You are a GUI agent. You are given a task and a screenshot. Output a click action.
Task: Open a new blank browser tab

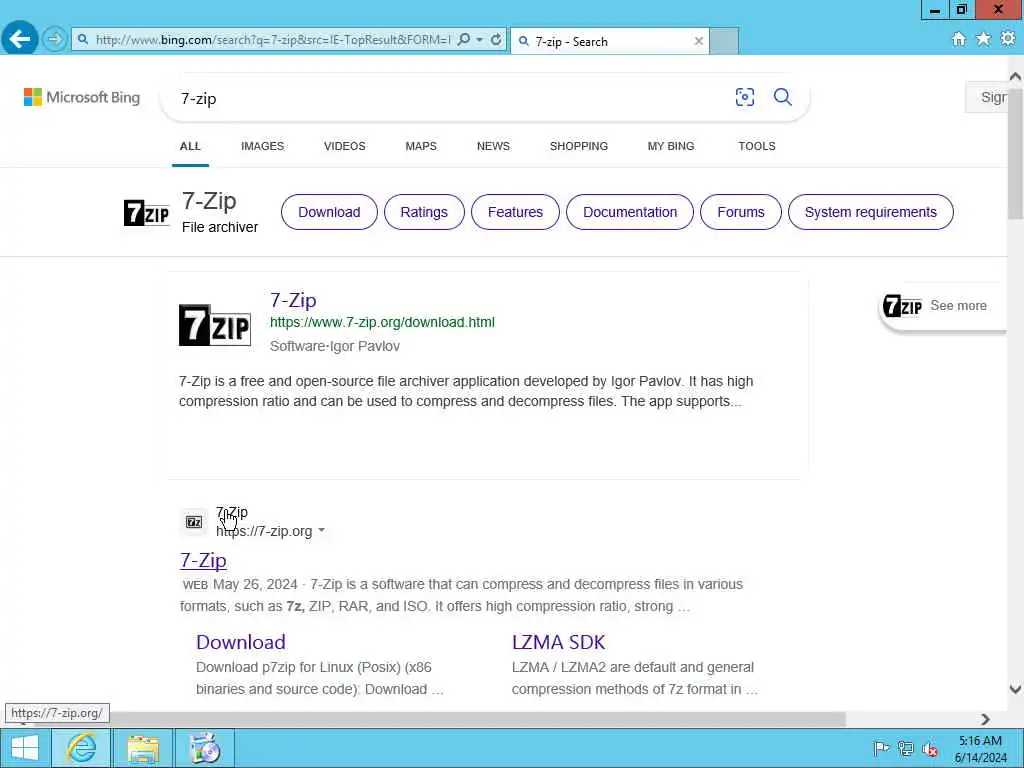point(724,41)
